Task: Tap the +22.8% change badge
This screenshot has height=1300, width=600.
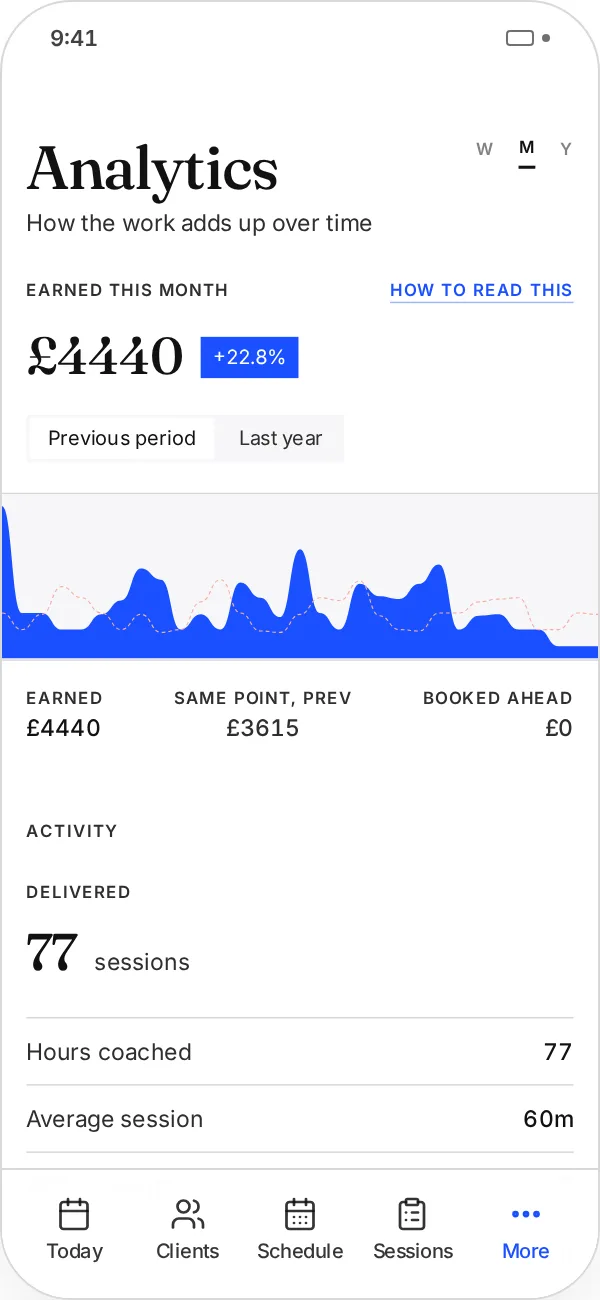Action: [x=249, y=357]
